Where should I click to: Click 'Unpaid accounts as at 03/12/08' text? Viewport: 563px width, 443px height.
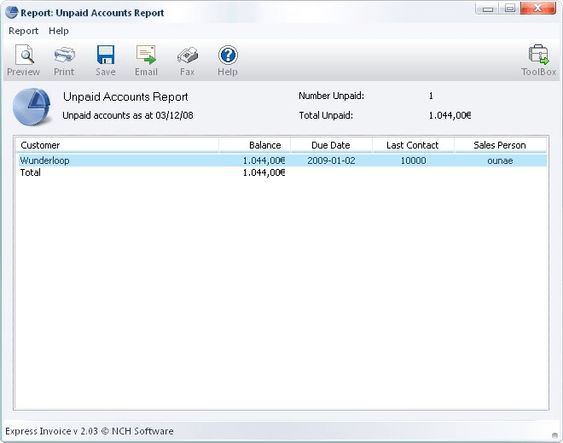(x=128, y=116)
